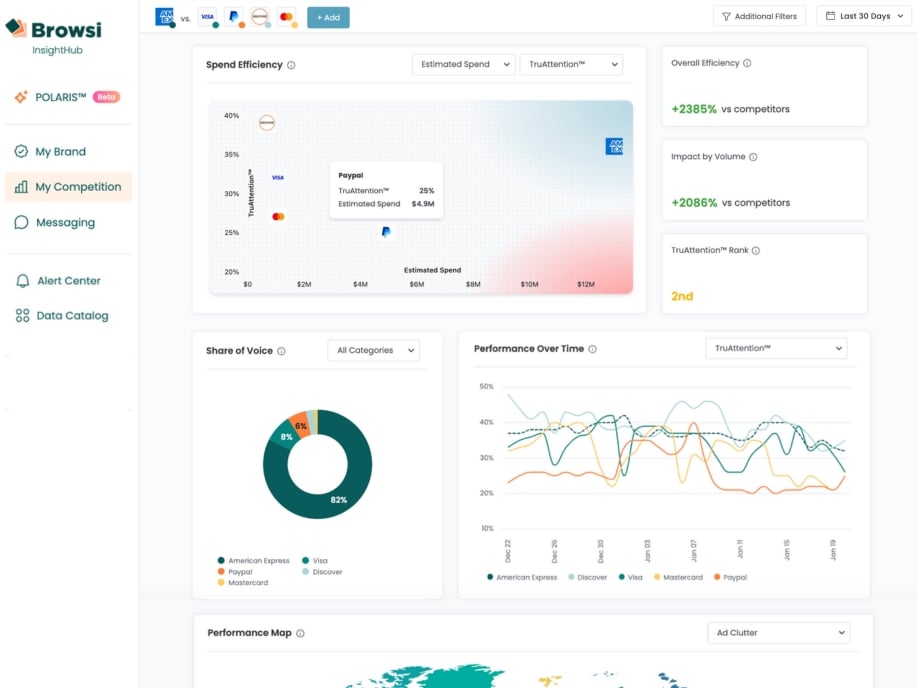The height and width of the screenshot is (688, 917).
Task: Click the Performance Map info icon
Action: tap(300, 633)
